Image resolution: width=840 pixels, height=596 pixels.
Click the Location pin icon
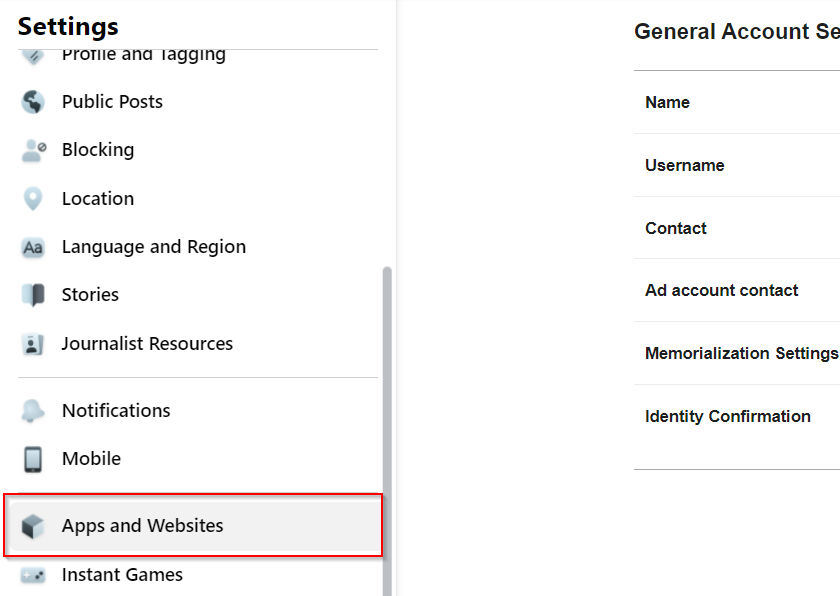coord(33,199)
